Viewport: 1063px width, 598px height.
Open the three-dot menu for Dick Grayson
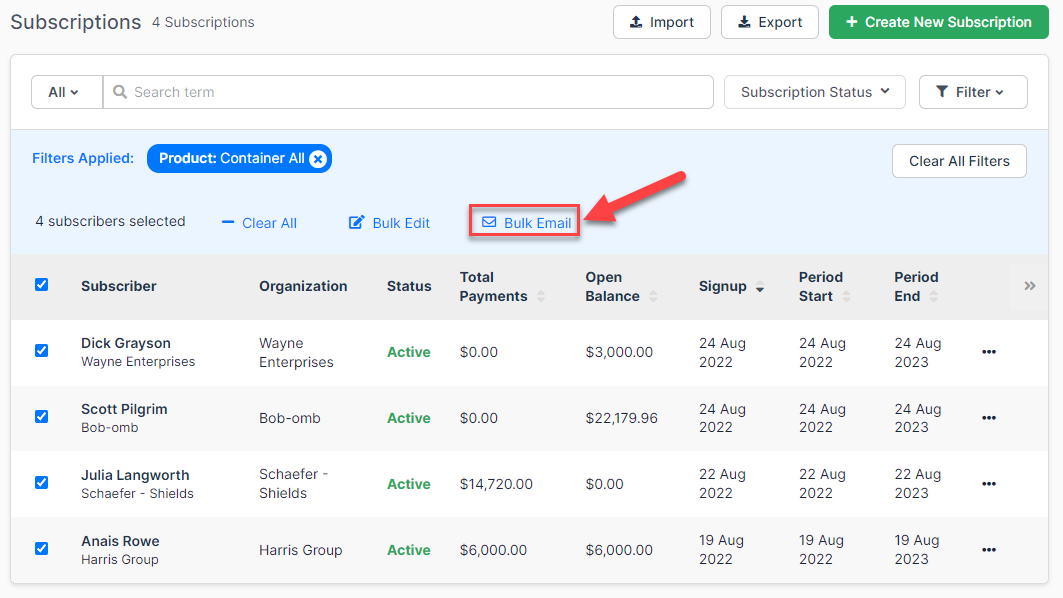[988, 352]
